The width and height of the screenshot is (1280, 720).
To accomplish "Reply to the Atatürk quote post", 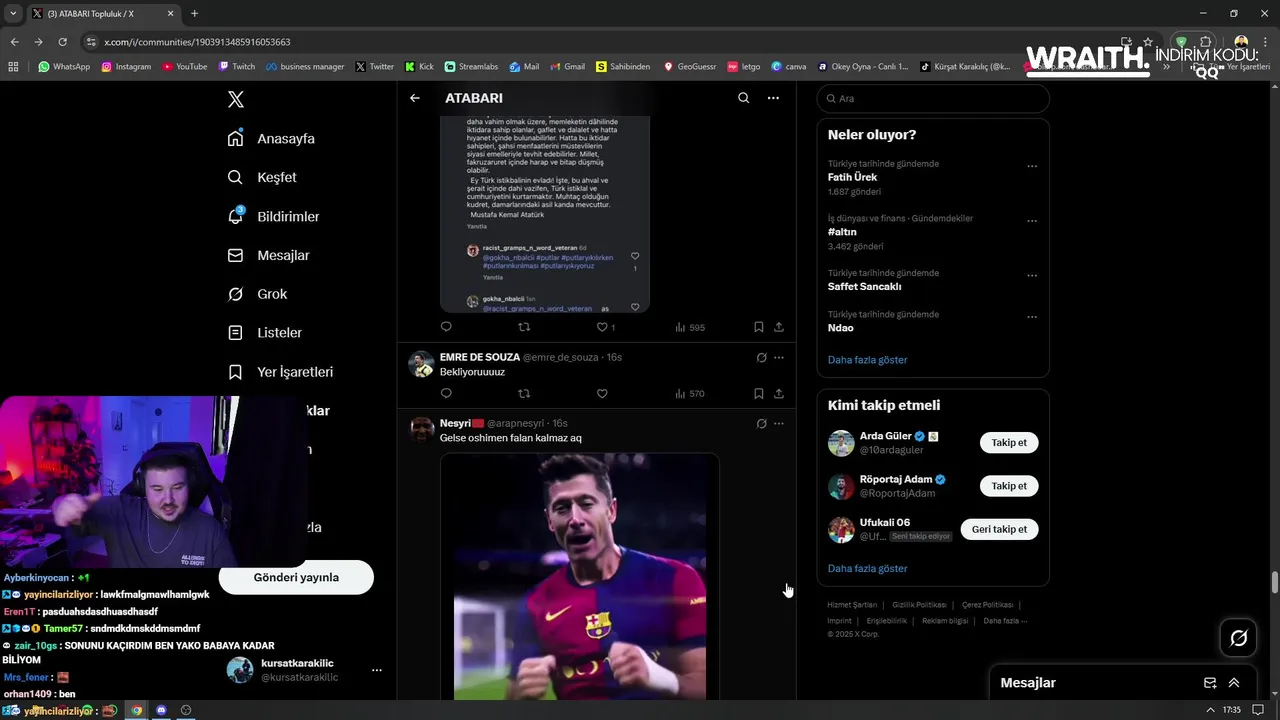I will pyautogui.click(x=446, y=327).
